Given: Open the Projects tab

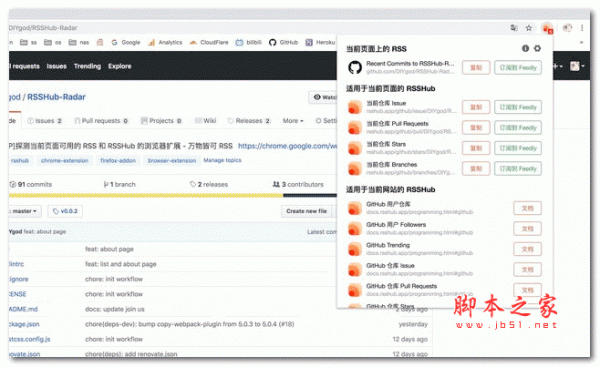Looking at the screenshot, I should pos(161,121).
